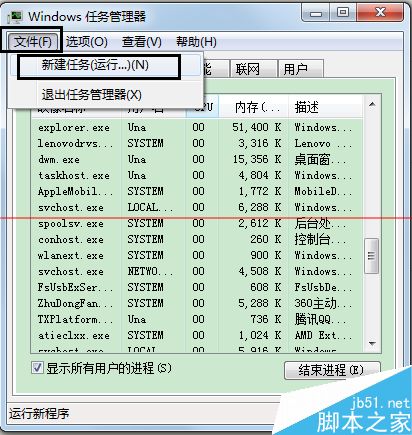This screenshot has height=435, width=412.
Task: Maximize the Task Manager window
Action: [342, 13]
